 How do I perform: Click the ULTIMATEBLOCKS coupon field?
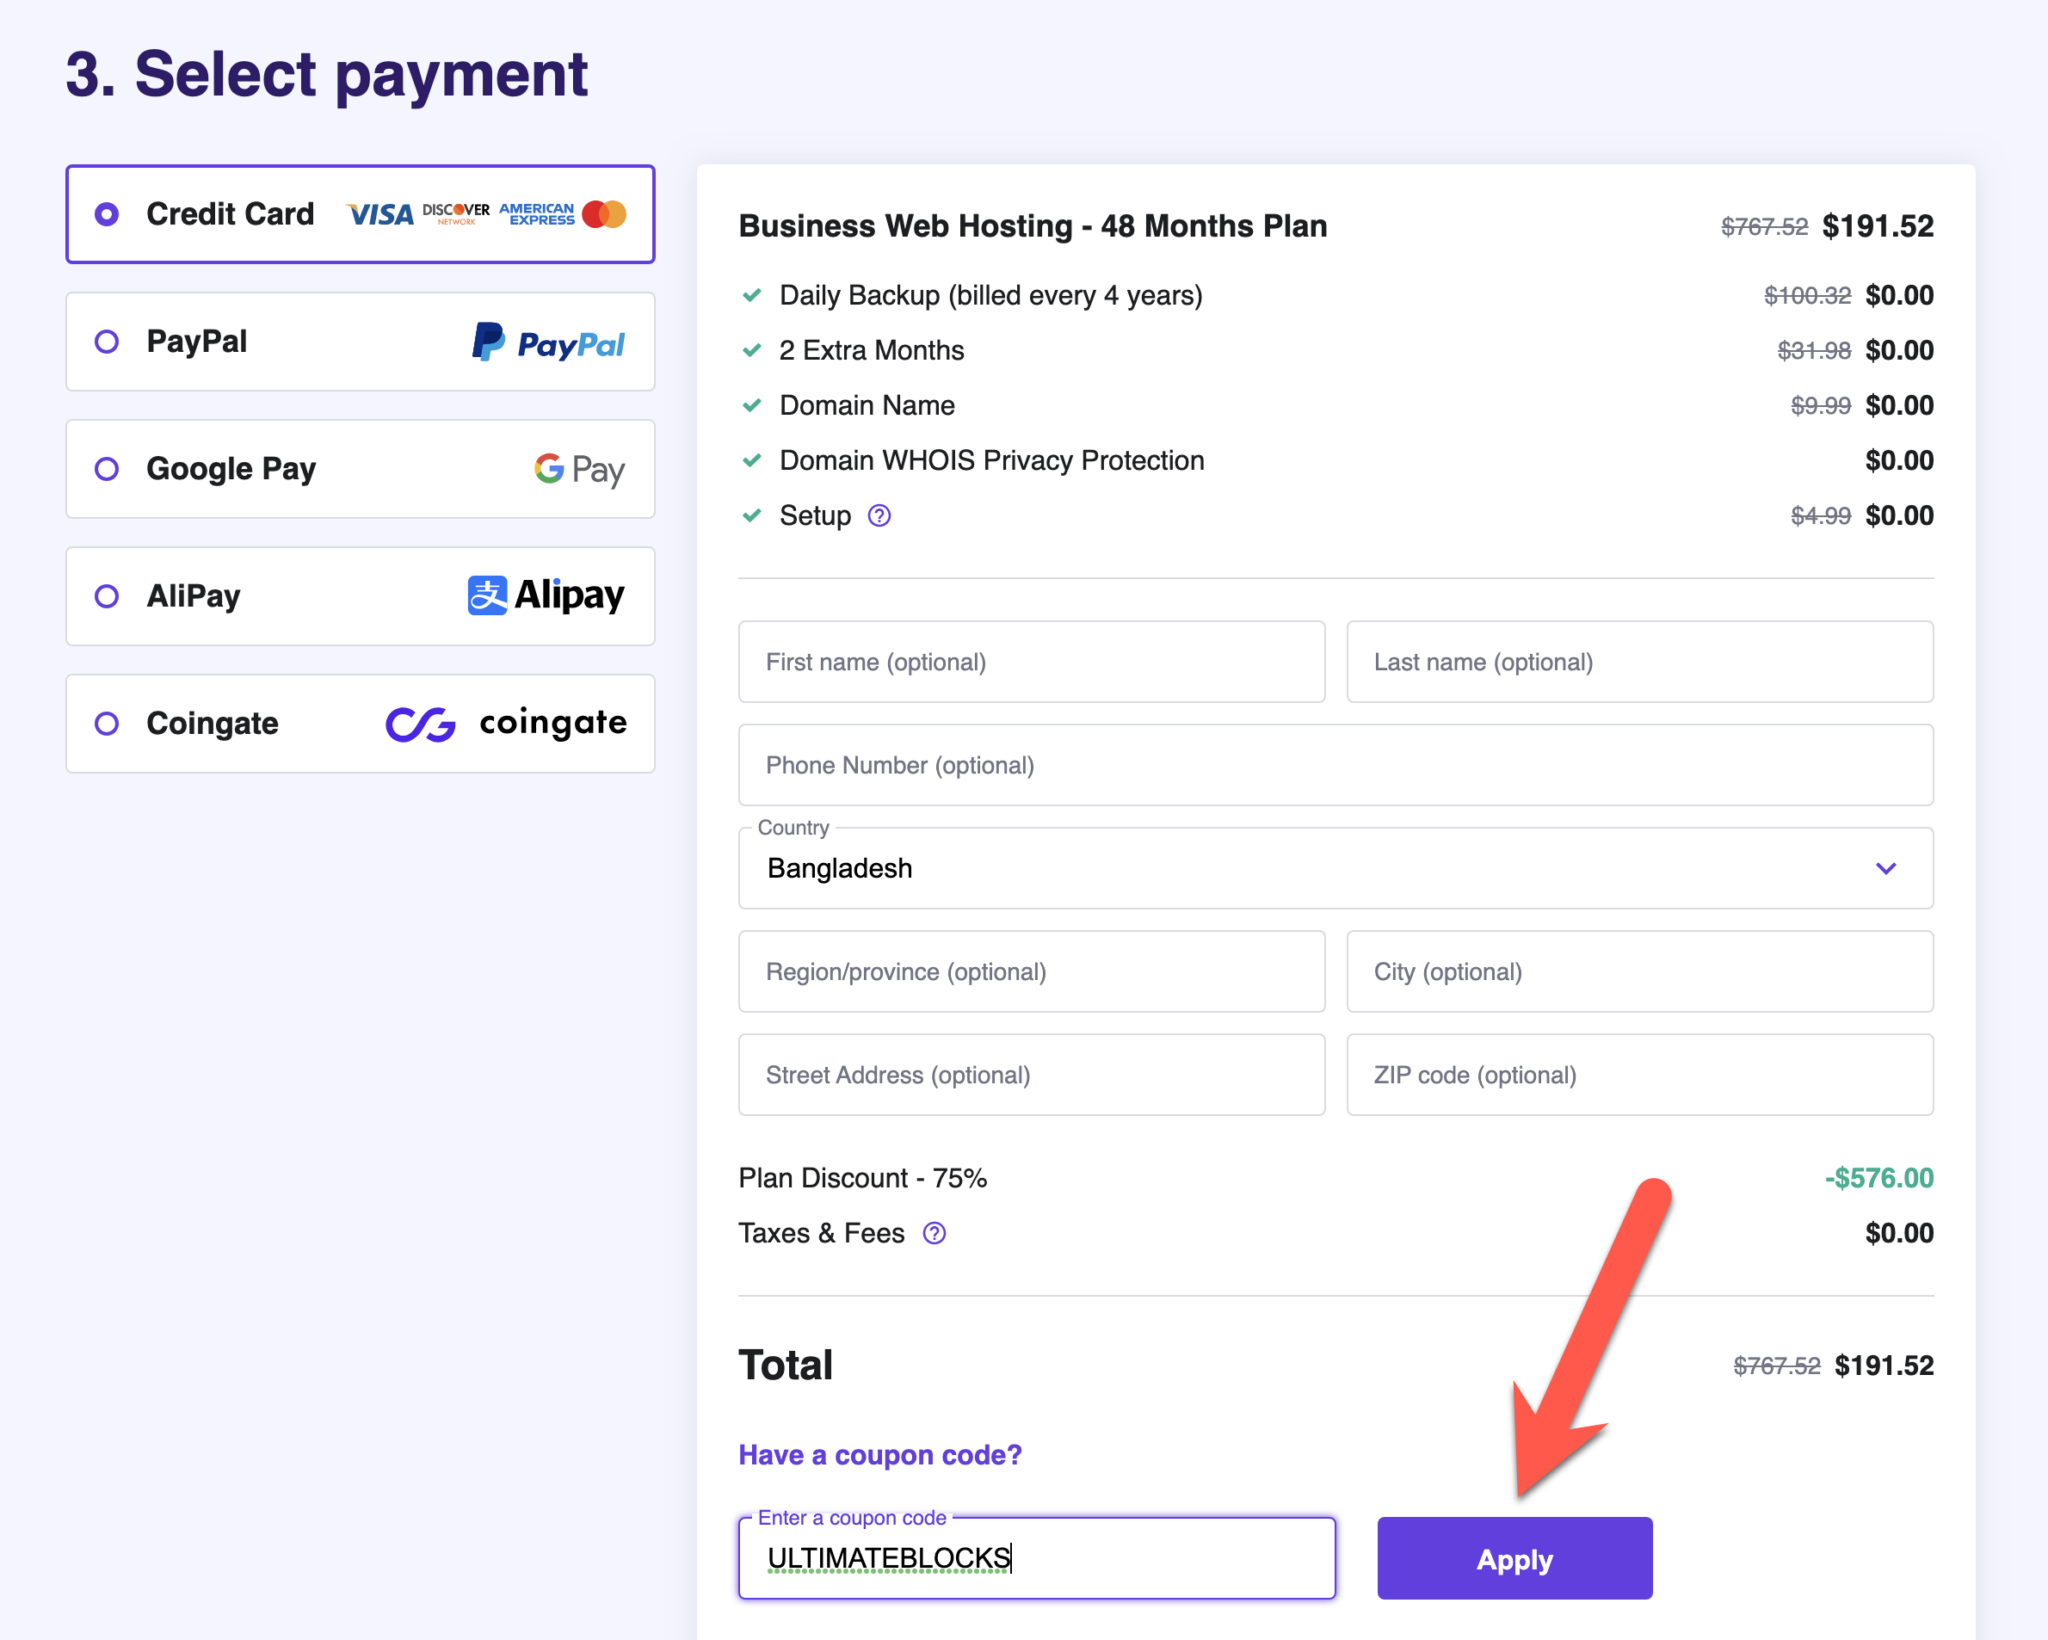(1036, 1558)
